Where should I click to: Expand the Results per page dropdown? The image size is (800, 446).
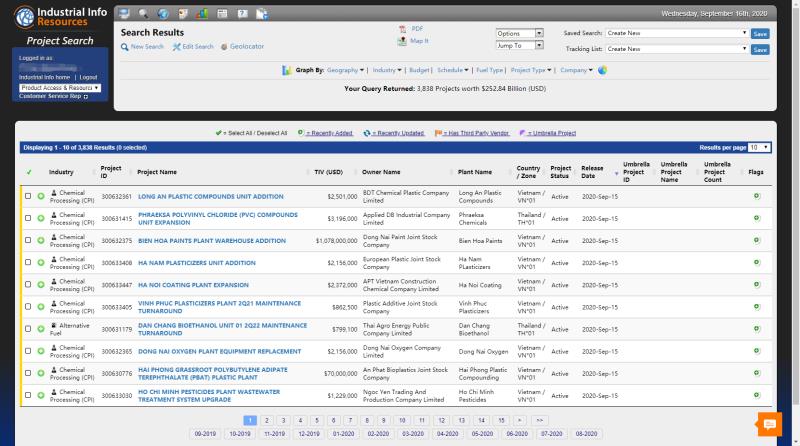[x=760, y=147]
